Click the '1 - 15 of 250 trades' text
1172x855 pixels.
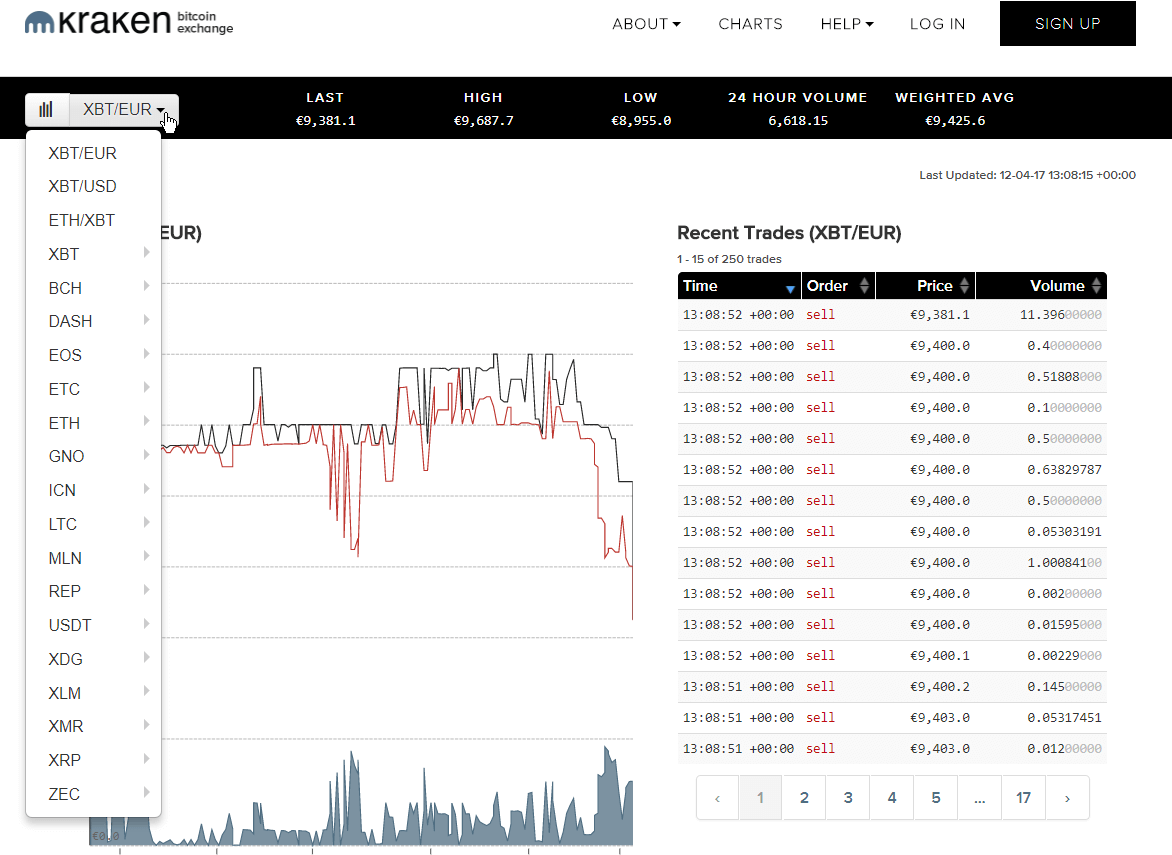tap(730, 259)
